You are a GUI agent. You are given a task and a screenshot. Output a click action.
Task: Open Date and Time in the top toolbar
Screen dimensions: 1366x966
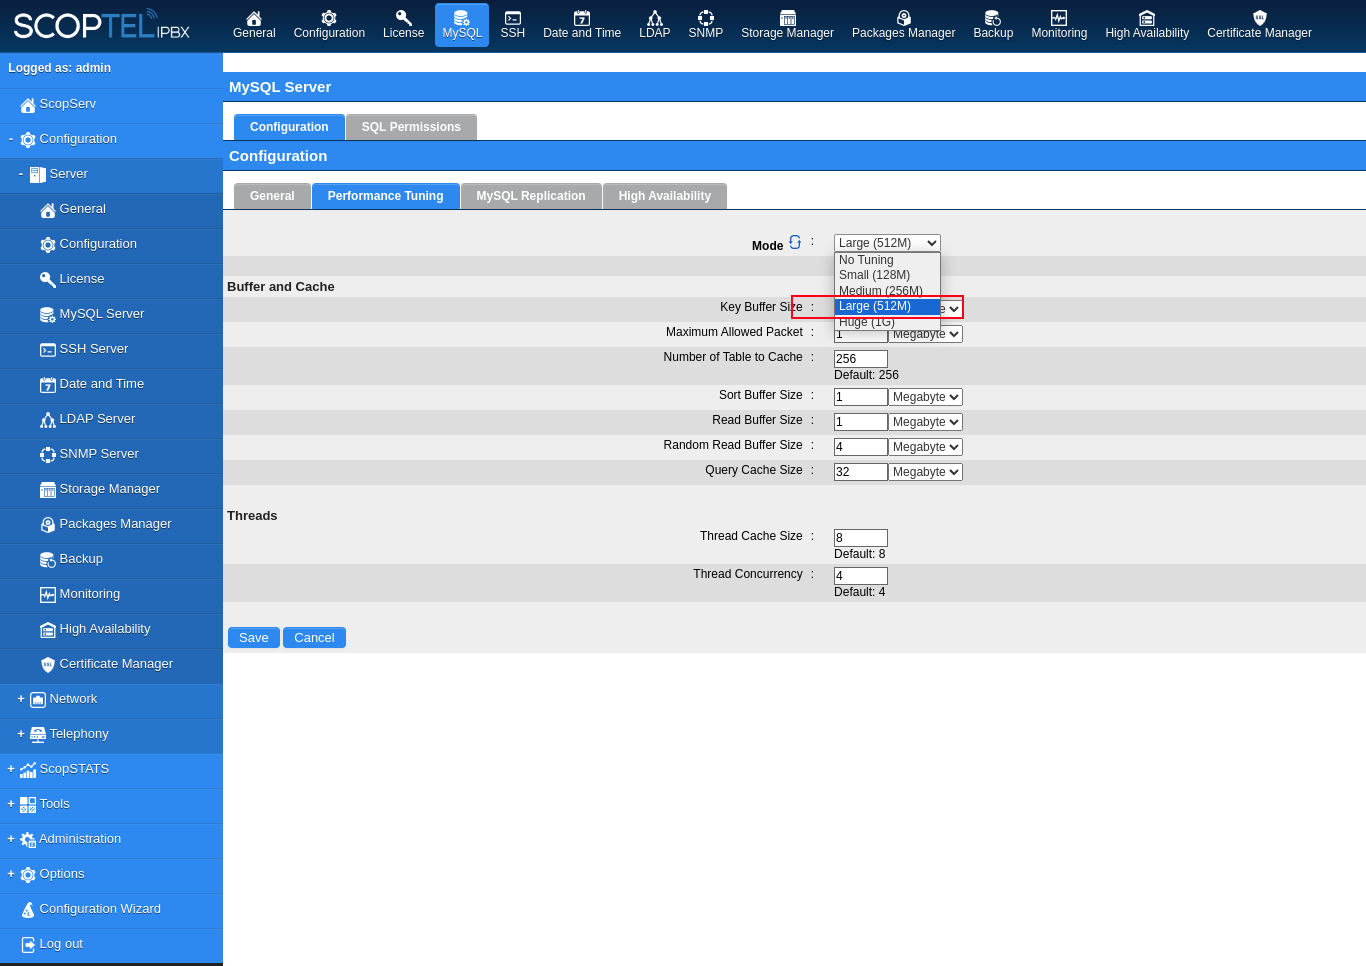582,25
